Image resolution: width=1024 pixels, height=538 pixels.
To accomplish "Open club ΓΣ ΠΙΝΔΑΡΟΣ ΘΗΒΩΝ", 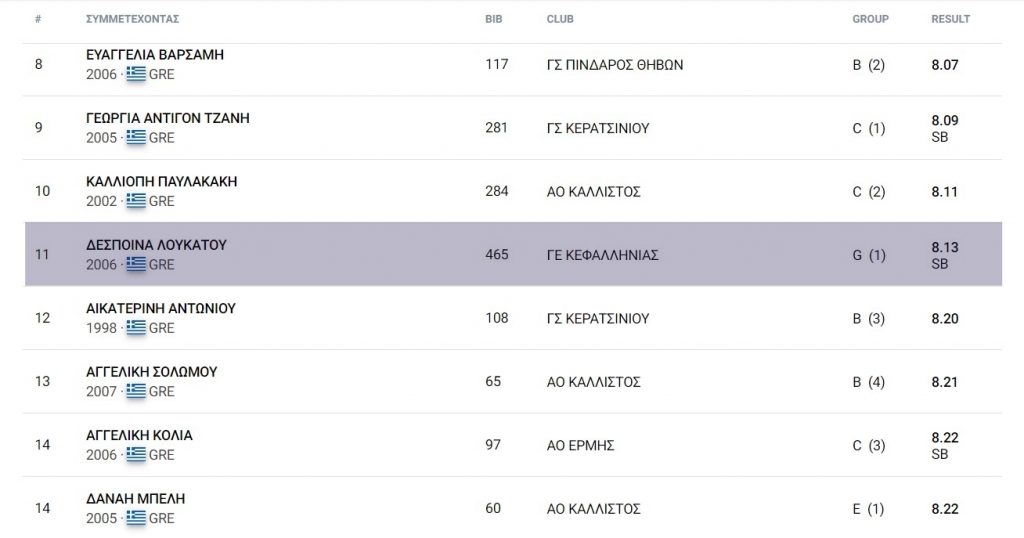I will [615, 65].
